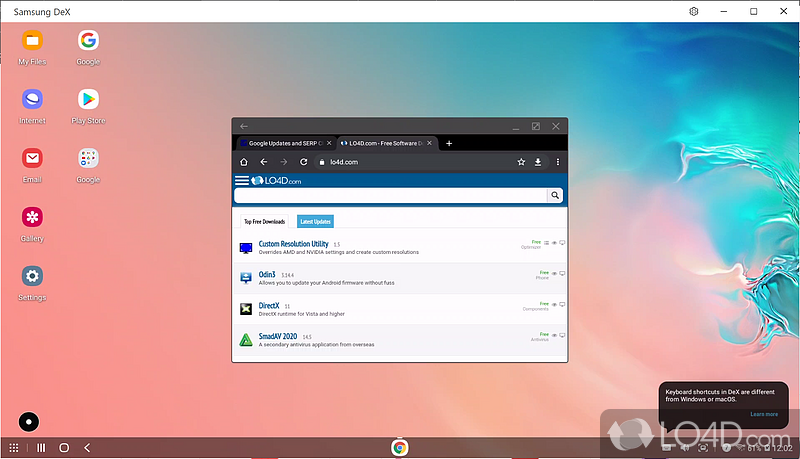800x459 pixels.
Task: Click the LO4D.com site logo
Action: click(276, 181)
